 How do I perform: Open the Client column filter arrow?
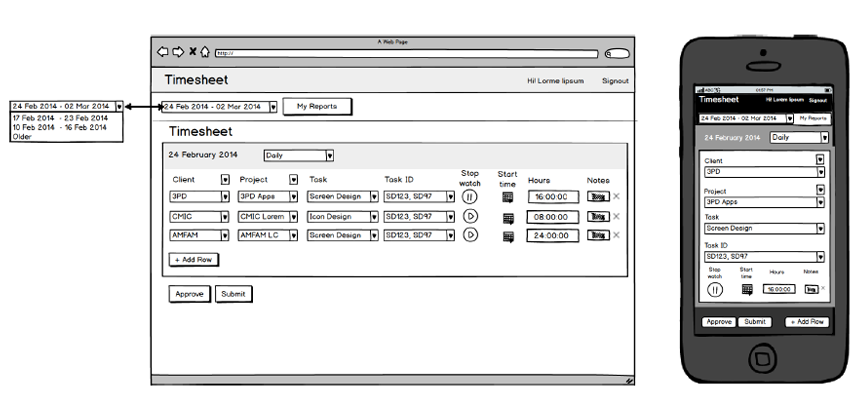point(225,180)
